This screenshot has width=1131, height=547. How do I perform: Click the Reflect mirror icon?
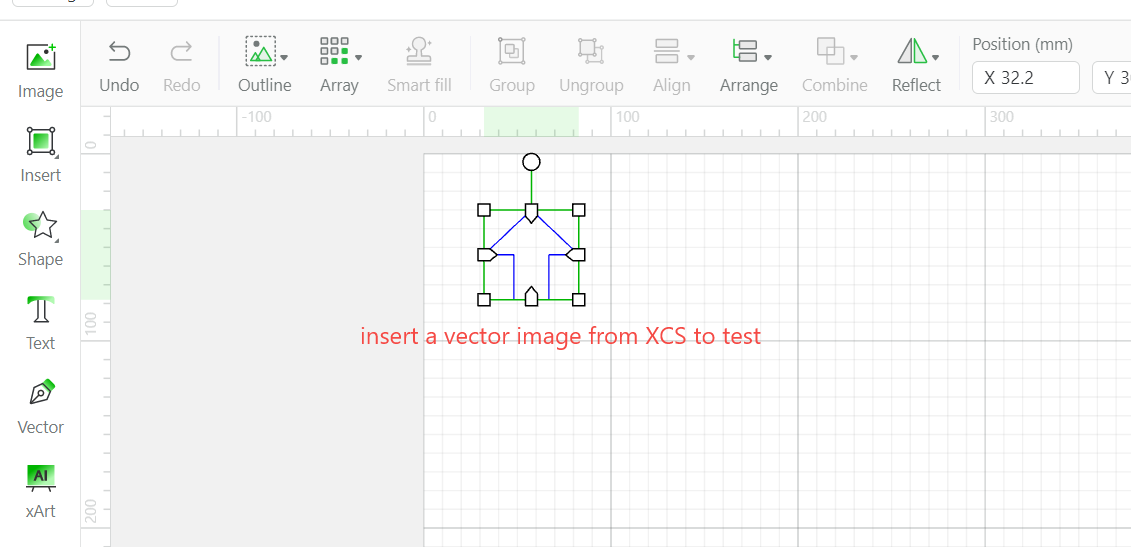(x=912, y=51)
